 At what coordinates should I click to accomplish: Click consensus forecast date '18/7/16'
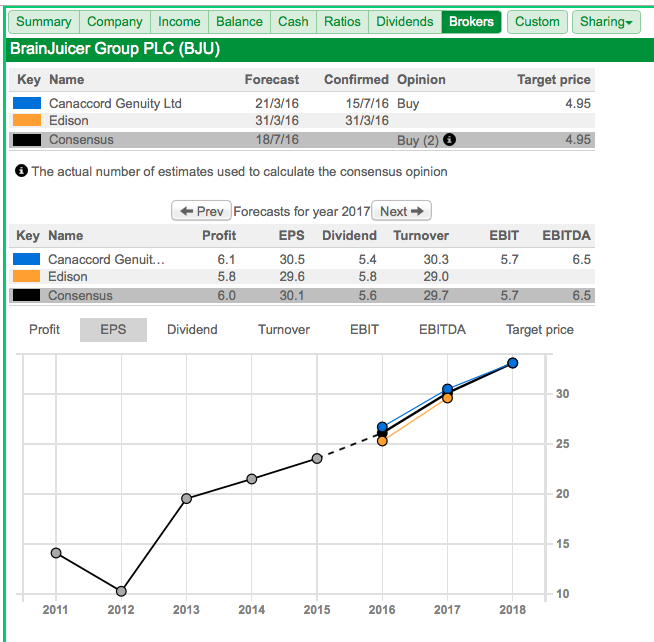pos(277,139)
